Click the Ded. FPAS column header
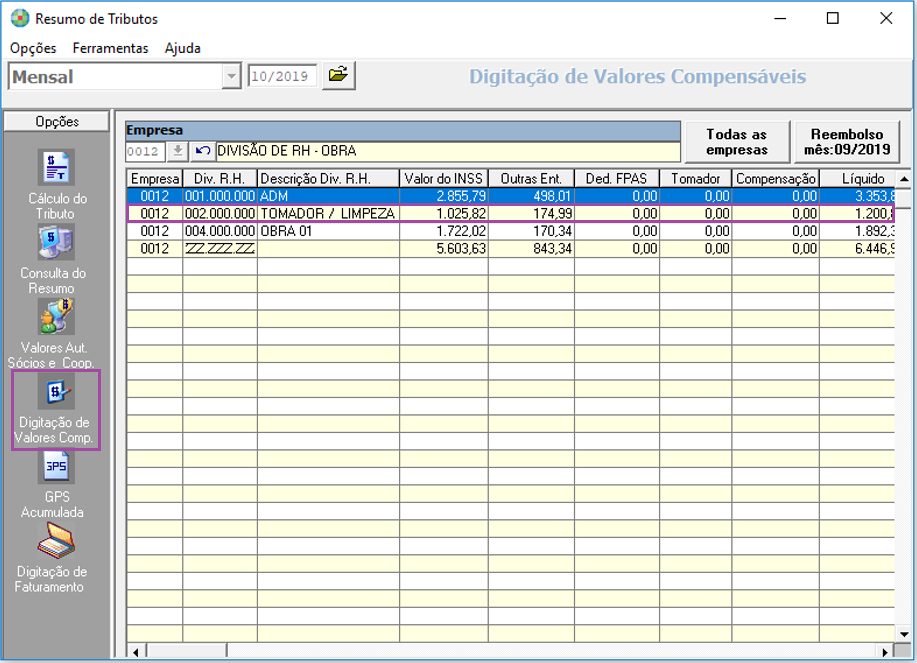This screenshot has width=917, height=663. pos(616,178)
